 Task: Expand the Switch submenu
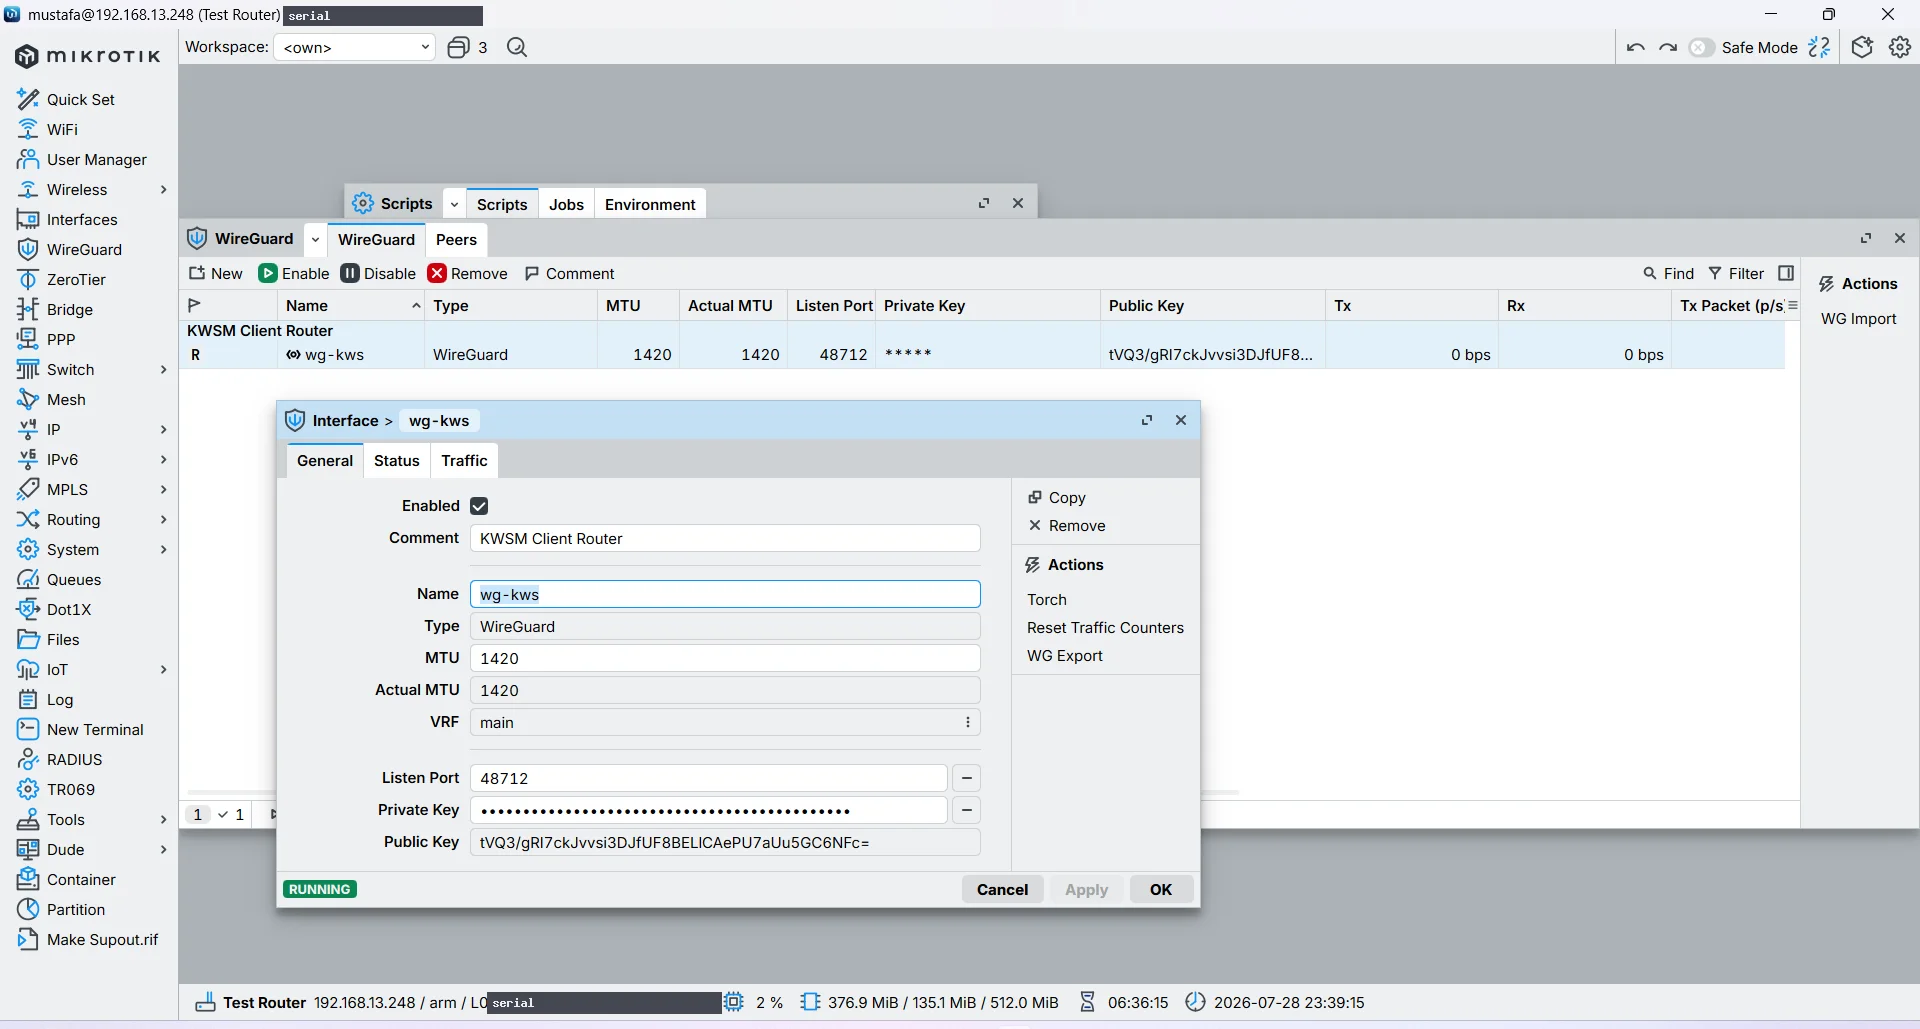click(x=163, y=369)
